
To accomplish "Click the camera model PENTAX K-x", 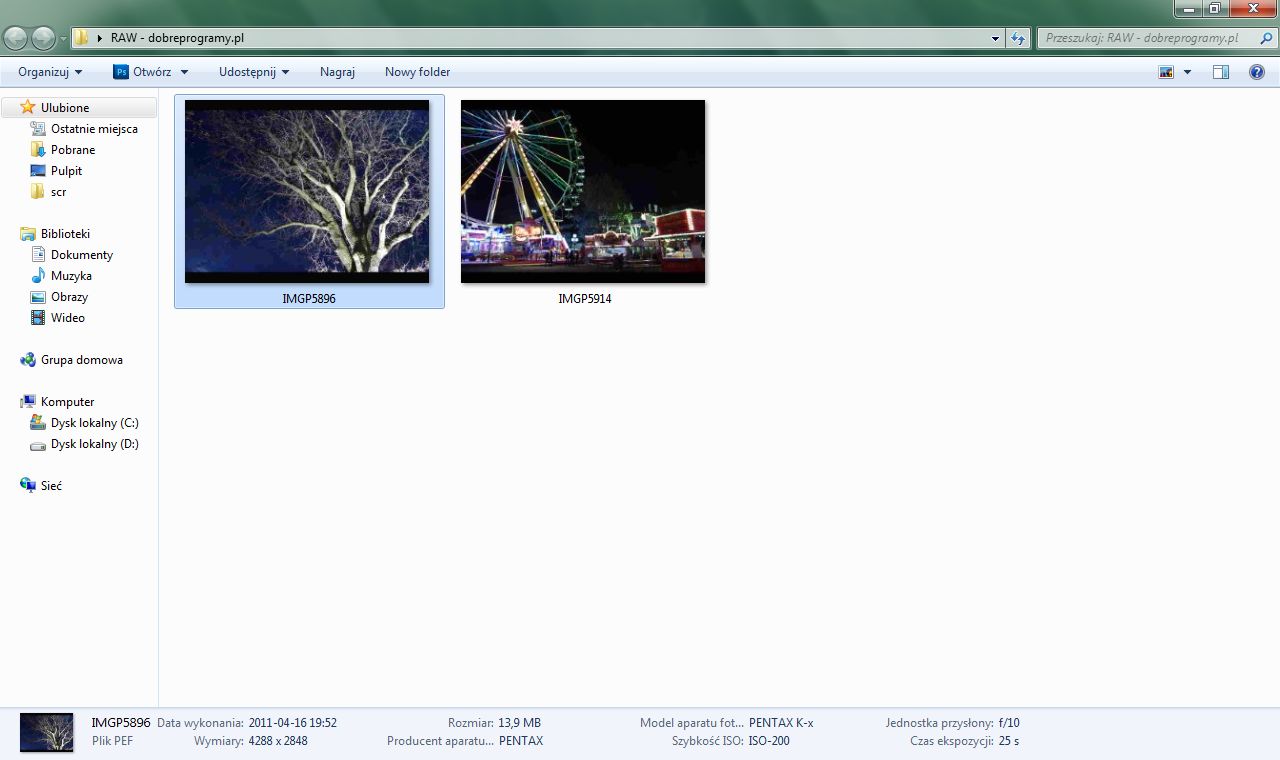I will (x=781, y=722).
